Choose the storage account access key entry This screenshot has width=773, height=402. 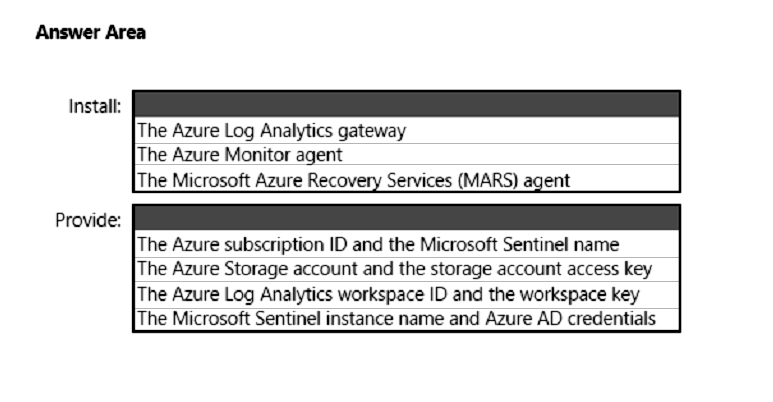coord(394,269)
